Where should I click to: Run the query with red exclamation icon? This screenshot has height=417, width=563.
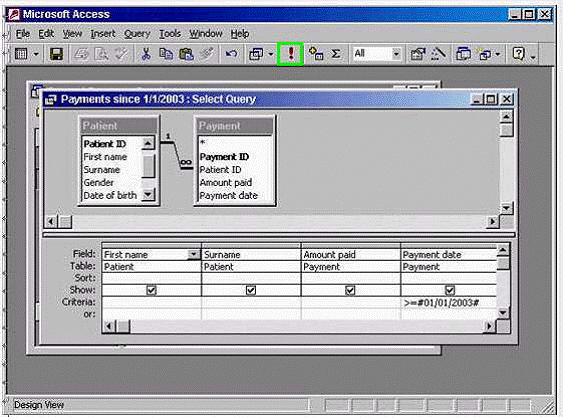coord(291,54)
